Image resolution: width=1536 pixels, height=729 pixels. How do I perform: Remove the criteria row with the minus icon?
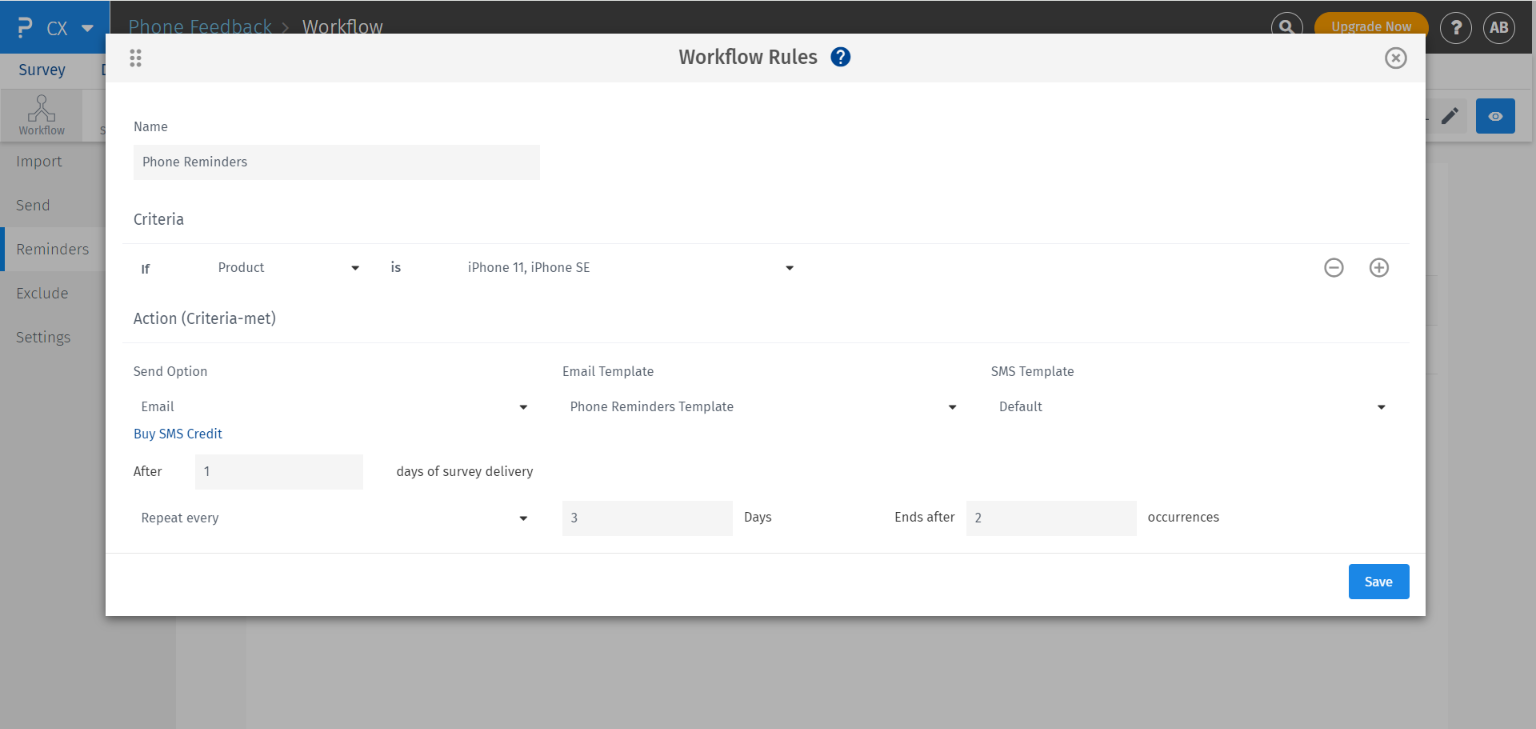[1334, 267]
